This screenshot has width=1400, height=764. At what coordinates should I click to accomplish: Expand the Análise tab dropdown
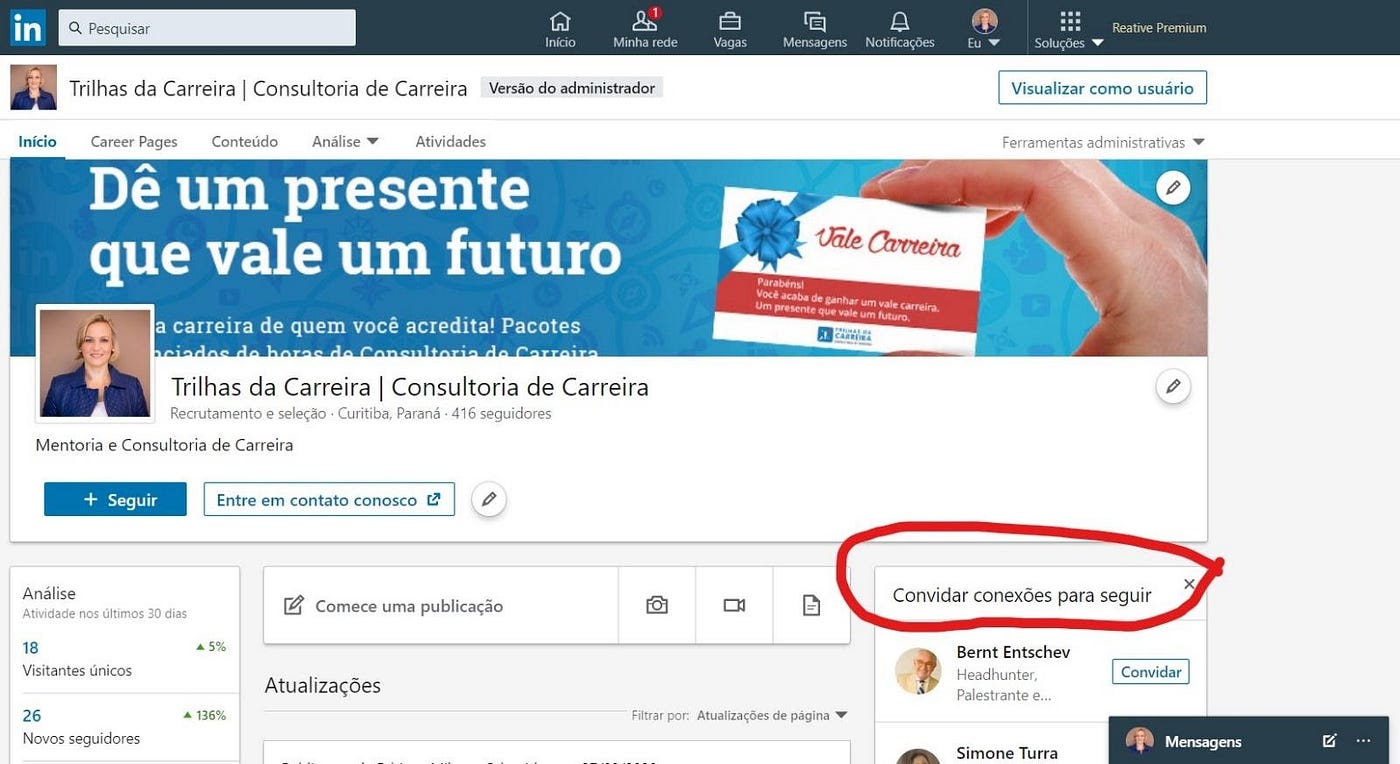click(345, 142)
